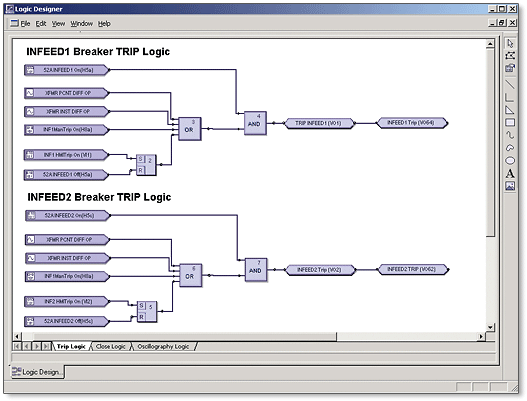Select INF1ManTrip On(H8a) input in INFEED1 logic
This screenshot has height=401, width=527.
tap(67, 130)
